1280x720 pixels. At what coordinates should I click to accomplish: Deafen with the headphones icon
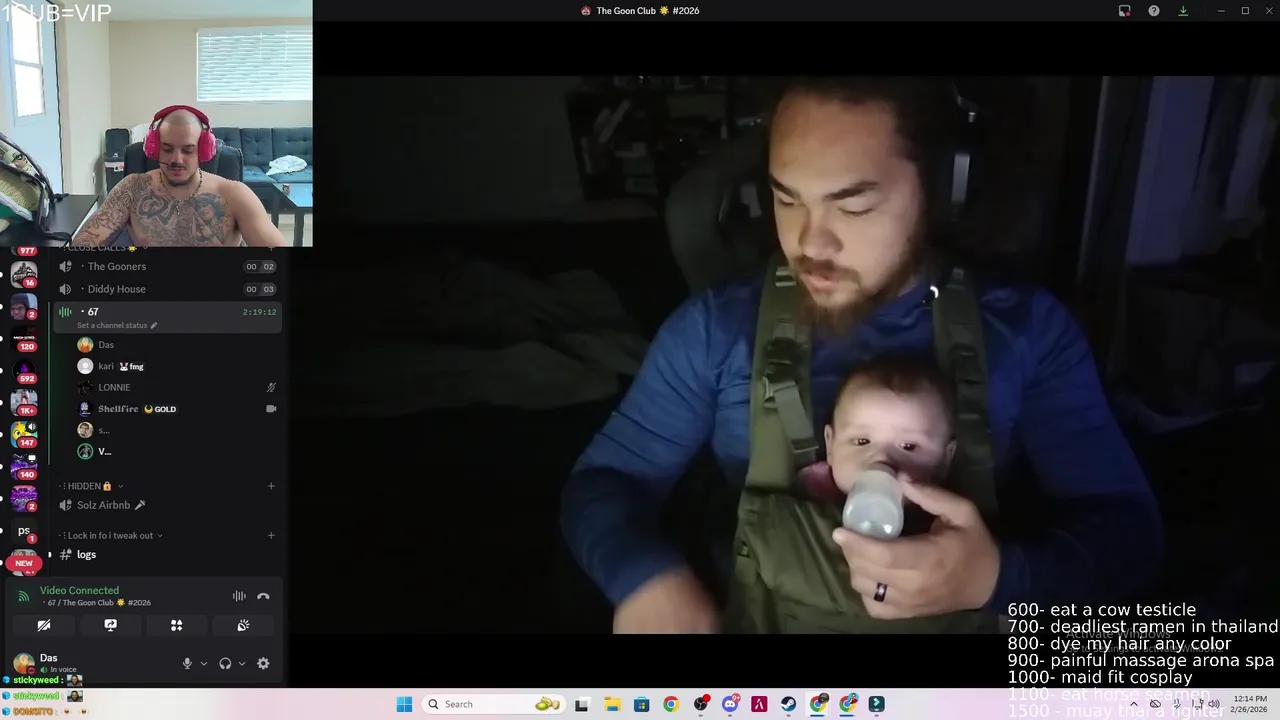point(225,663)
